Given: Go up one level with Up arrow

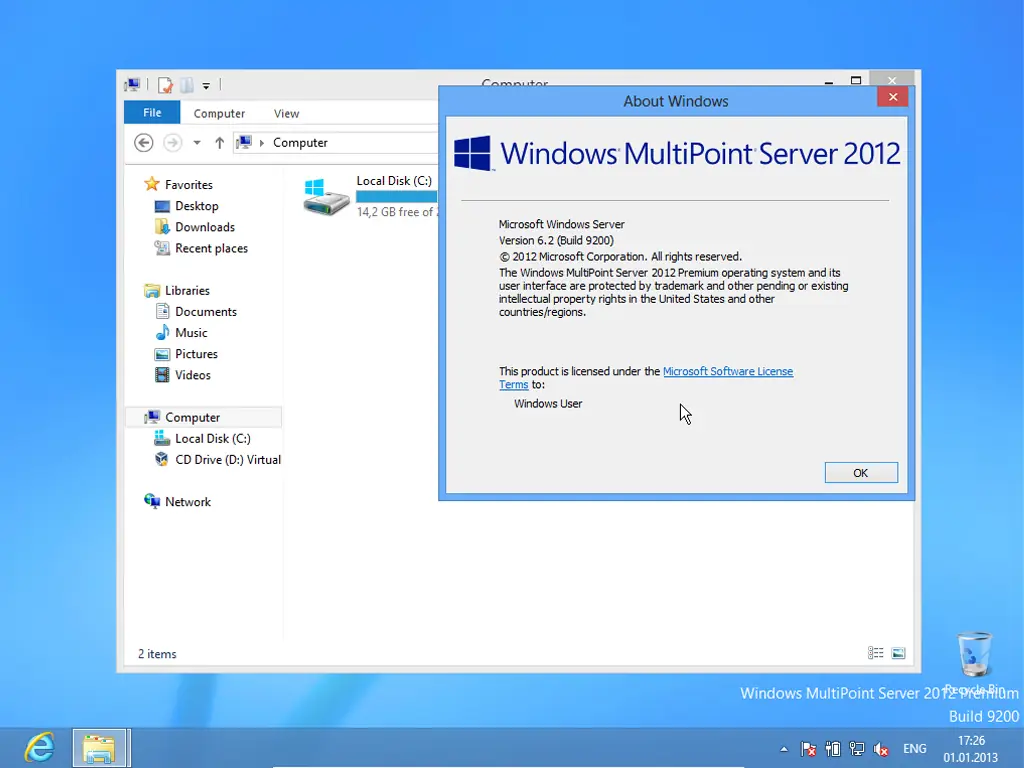Looking at the screenshot, I should [x=219, y=142].
